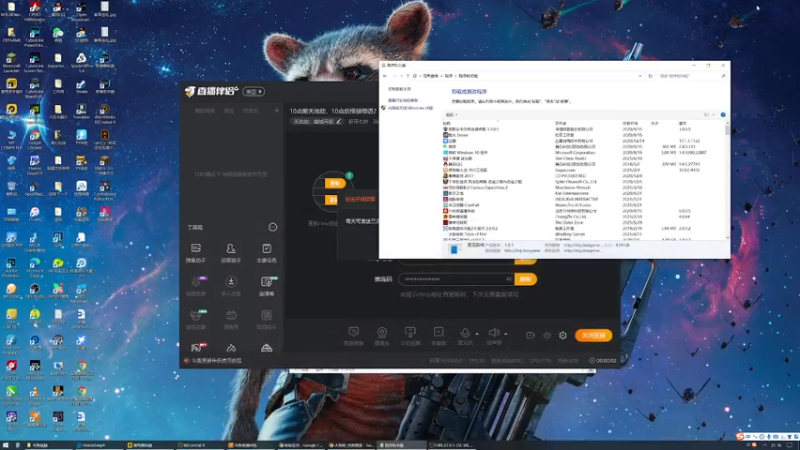Screen dimensions: 800x450
Task: Switch to the Google Chrome taskbar item
Action: pos(301,445)
